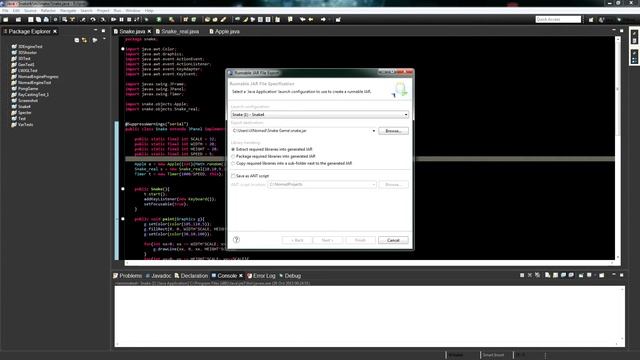Image resolution: width=640 pixels, height=360 pixels.
Task: Select Package required libraries into generated JAR
Action: pyautogui.click(x=273, y=156)
